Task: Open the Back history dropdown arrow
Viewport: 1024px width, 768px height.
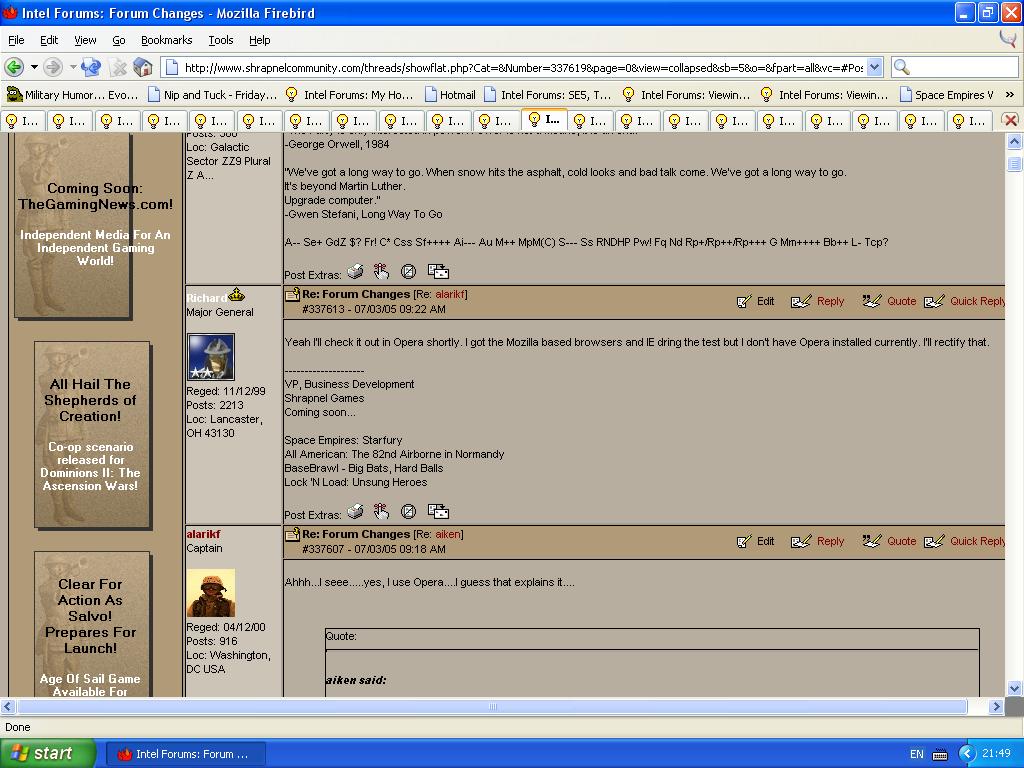Action: point(34,67)
